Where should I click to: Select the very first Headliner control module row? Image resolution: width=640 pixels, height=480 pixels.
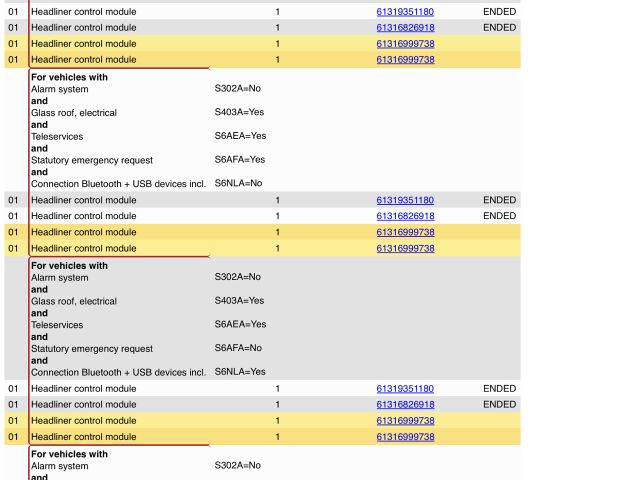(84, 12)
